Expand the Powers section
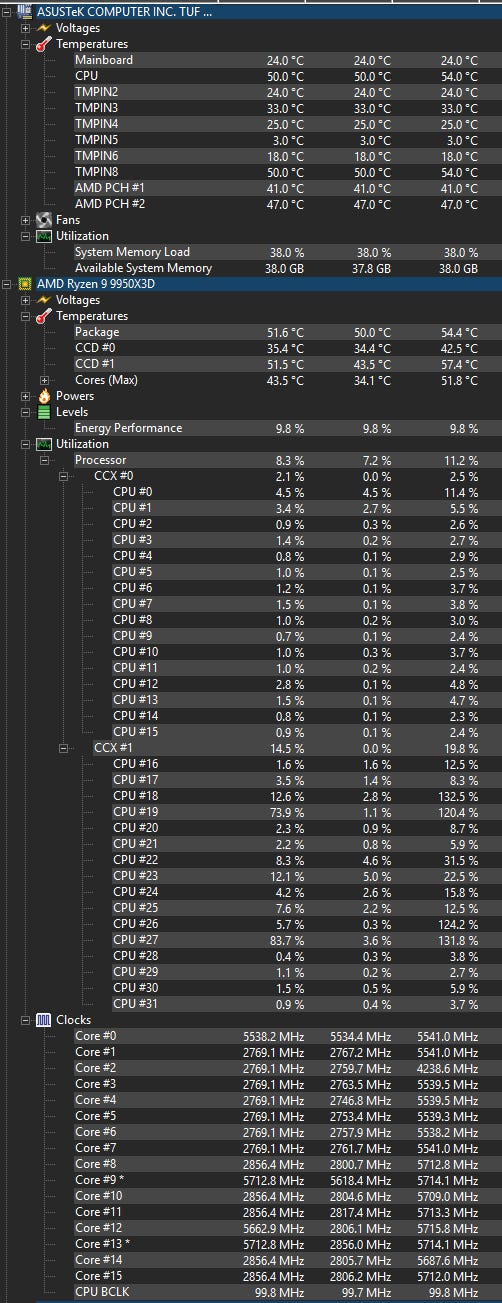502x1303 pixels. pyautogui.click(x=25, y=396)
